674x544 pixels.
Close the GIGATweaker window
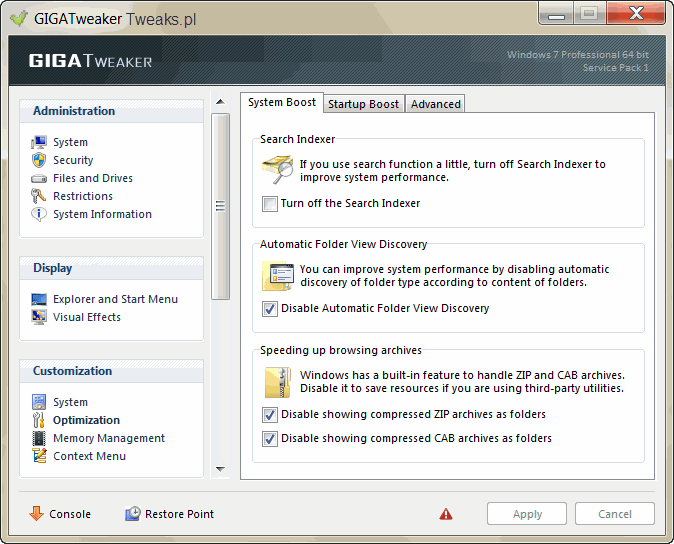click(x=636, y=14)
